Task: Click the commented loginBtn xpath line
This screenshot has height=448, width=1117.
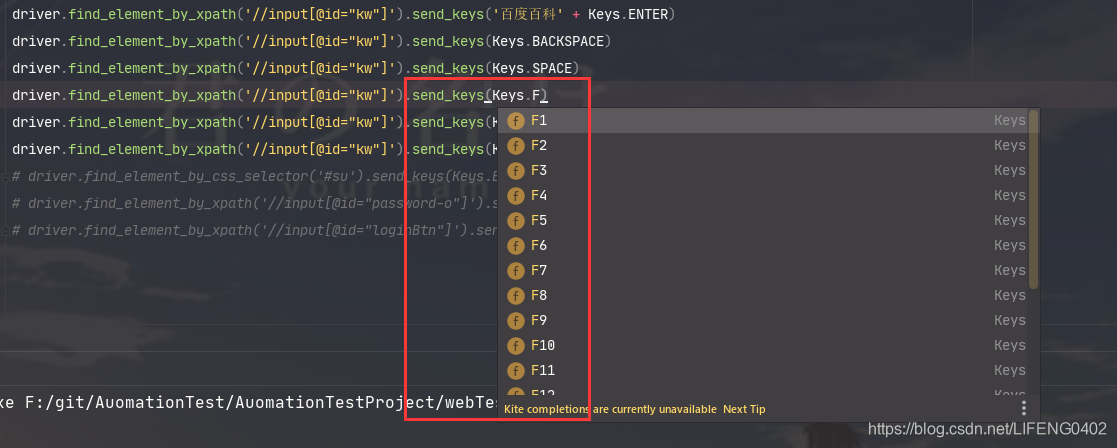Action: tap(254, 231)
